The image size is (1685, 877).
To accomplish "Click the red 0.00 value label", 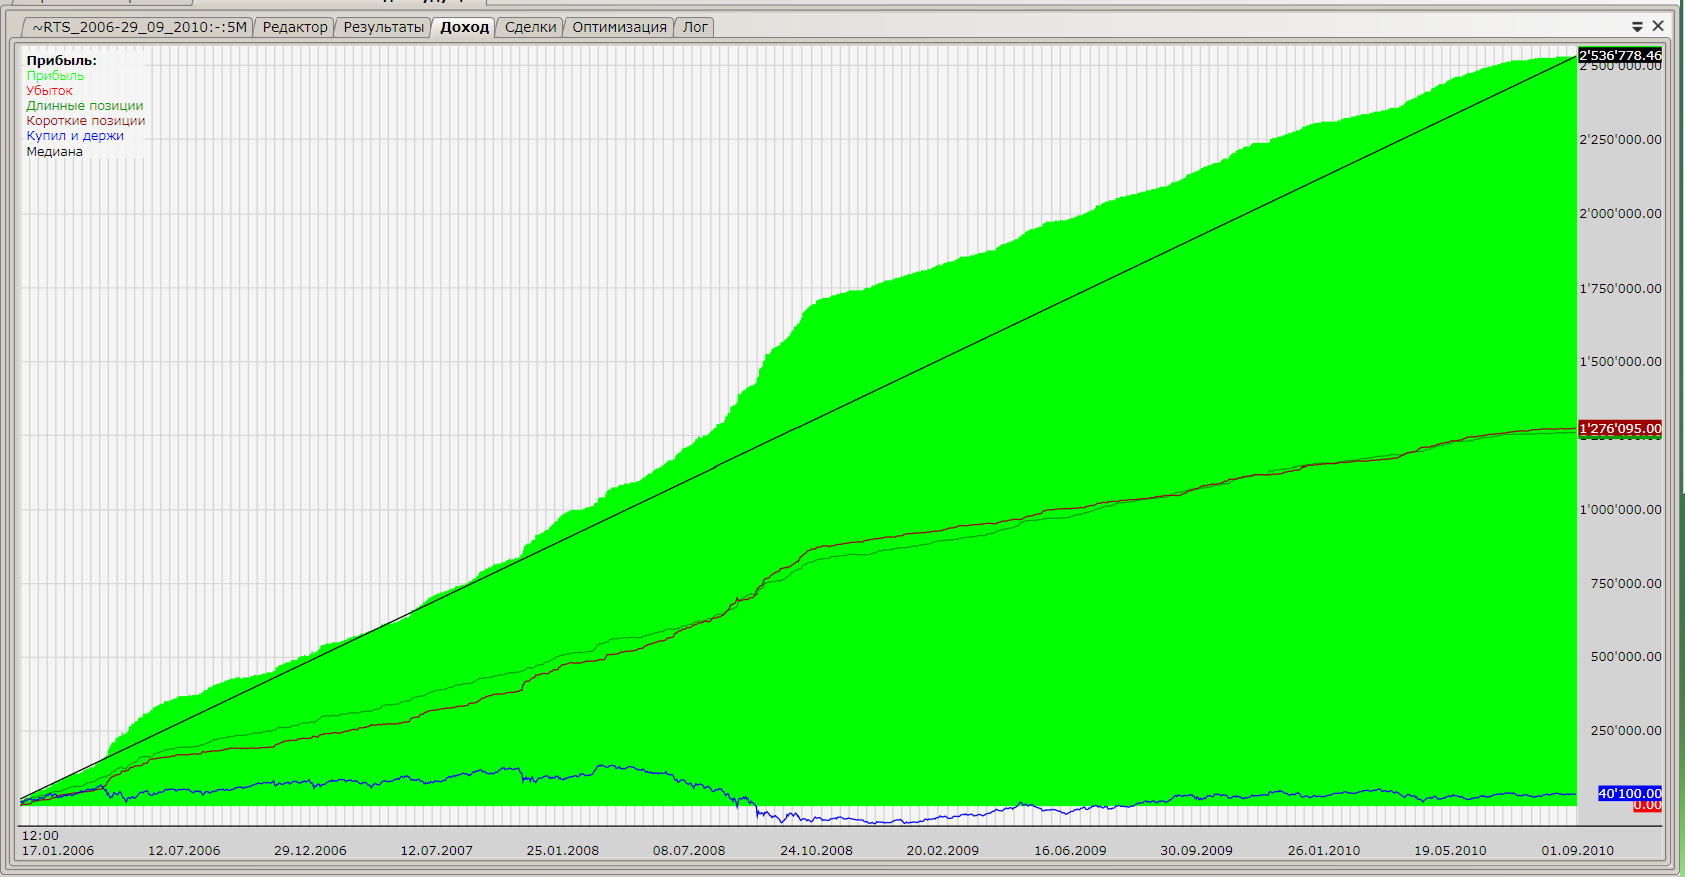I will (1647, 805).
